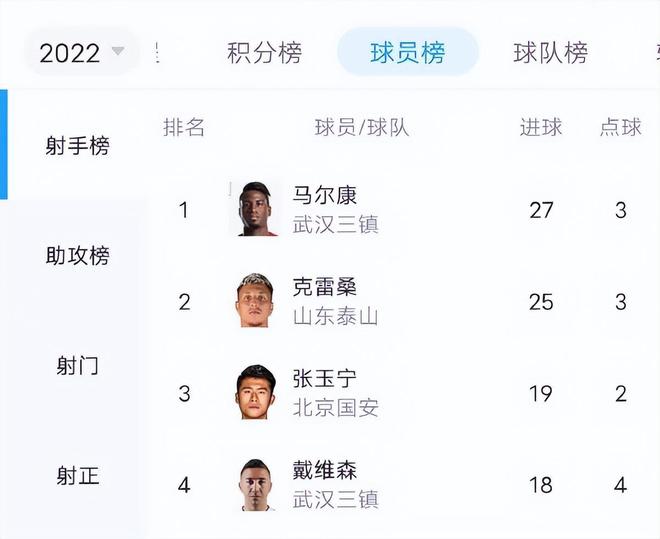Image resolution: width=660 pixels, height=539 pixels.
Task: Select the 球员榜 tab
Action: pos(407,52)
